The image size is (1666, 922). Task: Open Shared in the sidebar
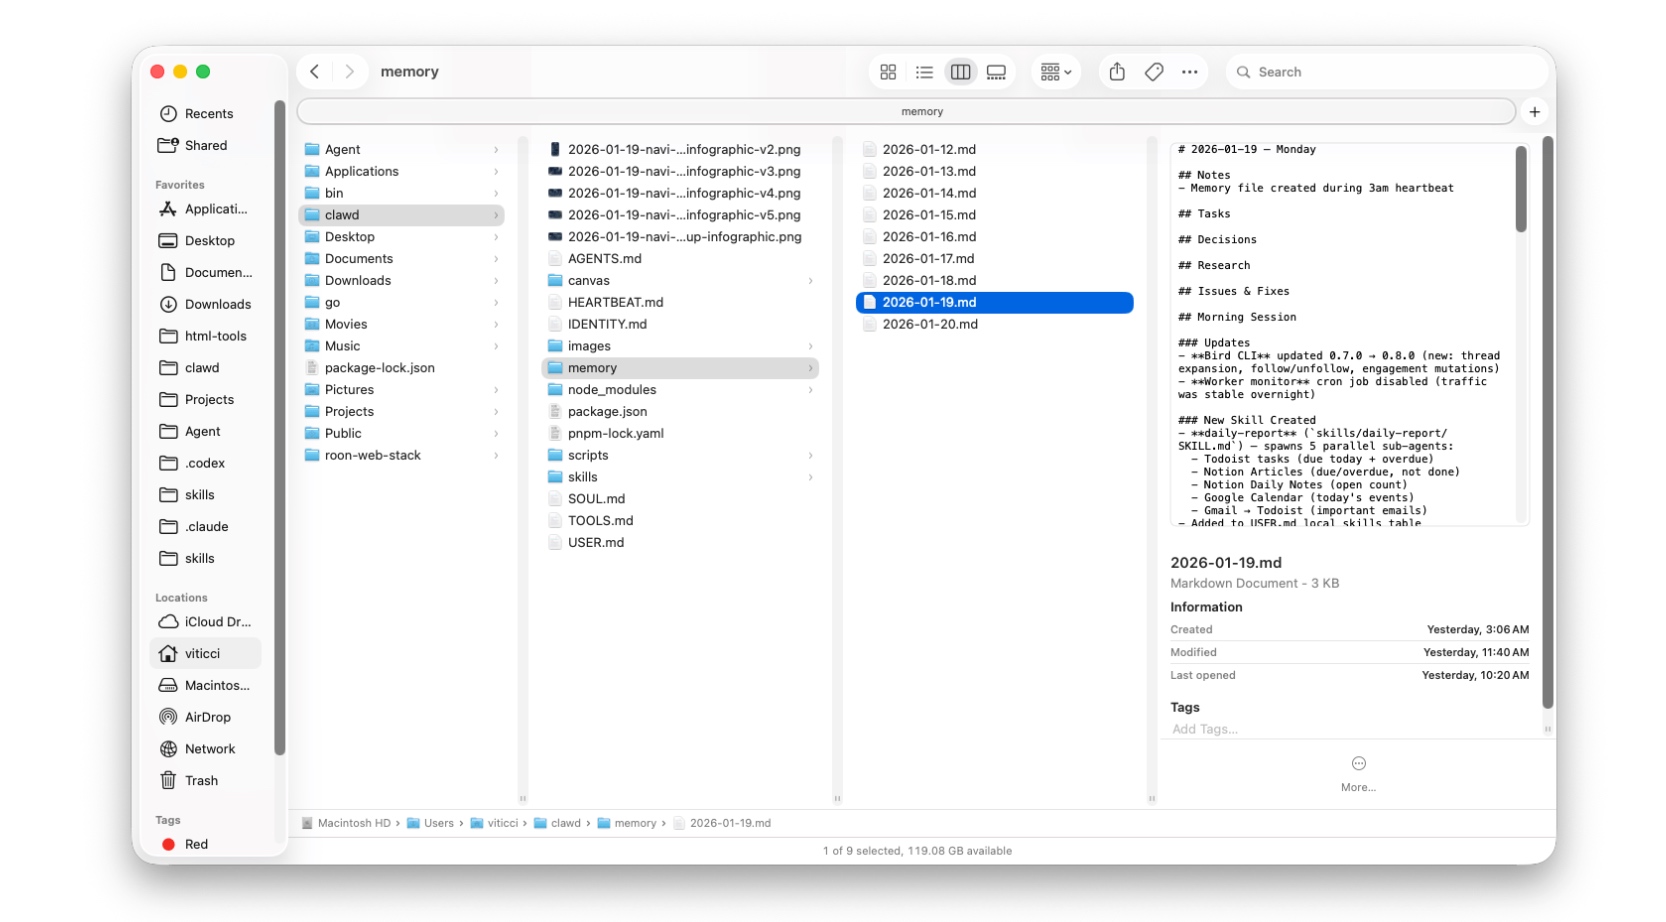[x=206, y=146]
